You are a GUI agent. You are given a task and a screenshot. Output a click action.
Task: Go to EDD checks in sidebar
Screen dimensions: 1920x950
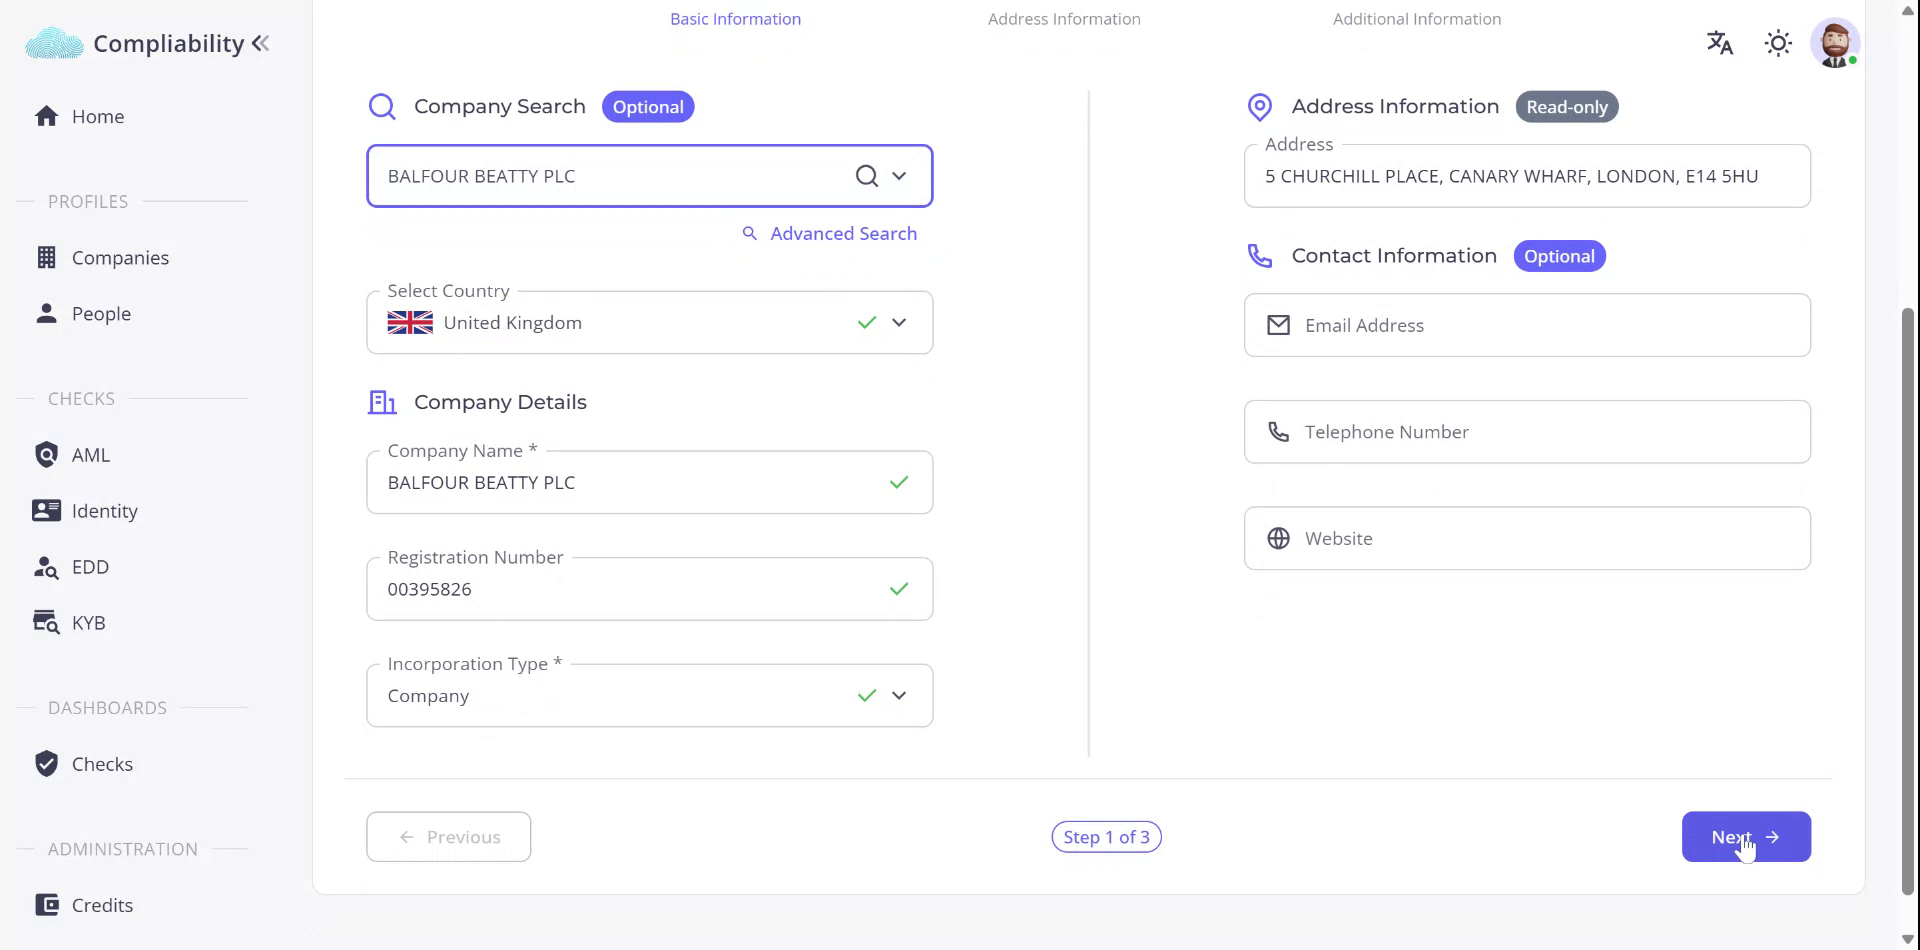90,567
